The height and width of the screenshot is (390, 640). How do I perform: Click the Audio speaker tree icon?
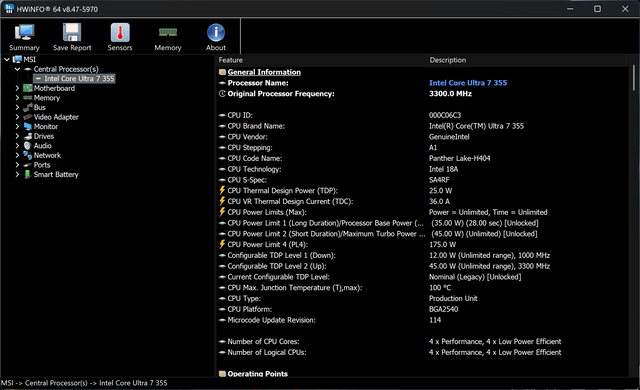tap(27, 146)
